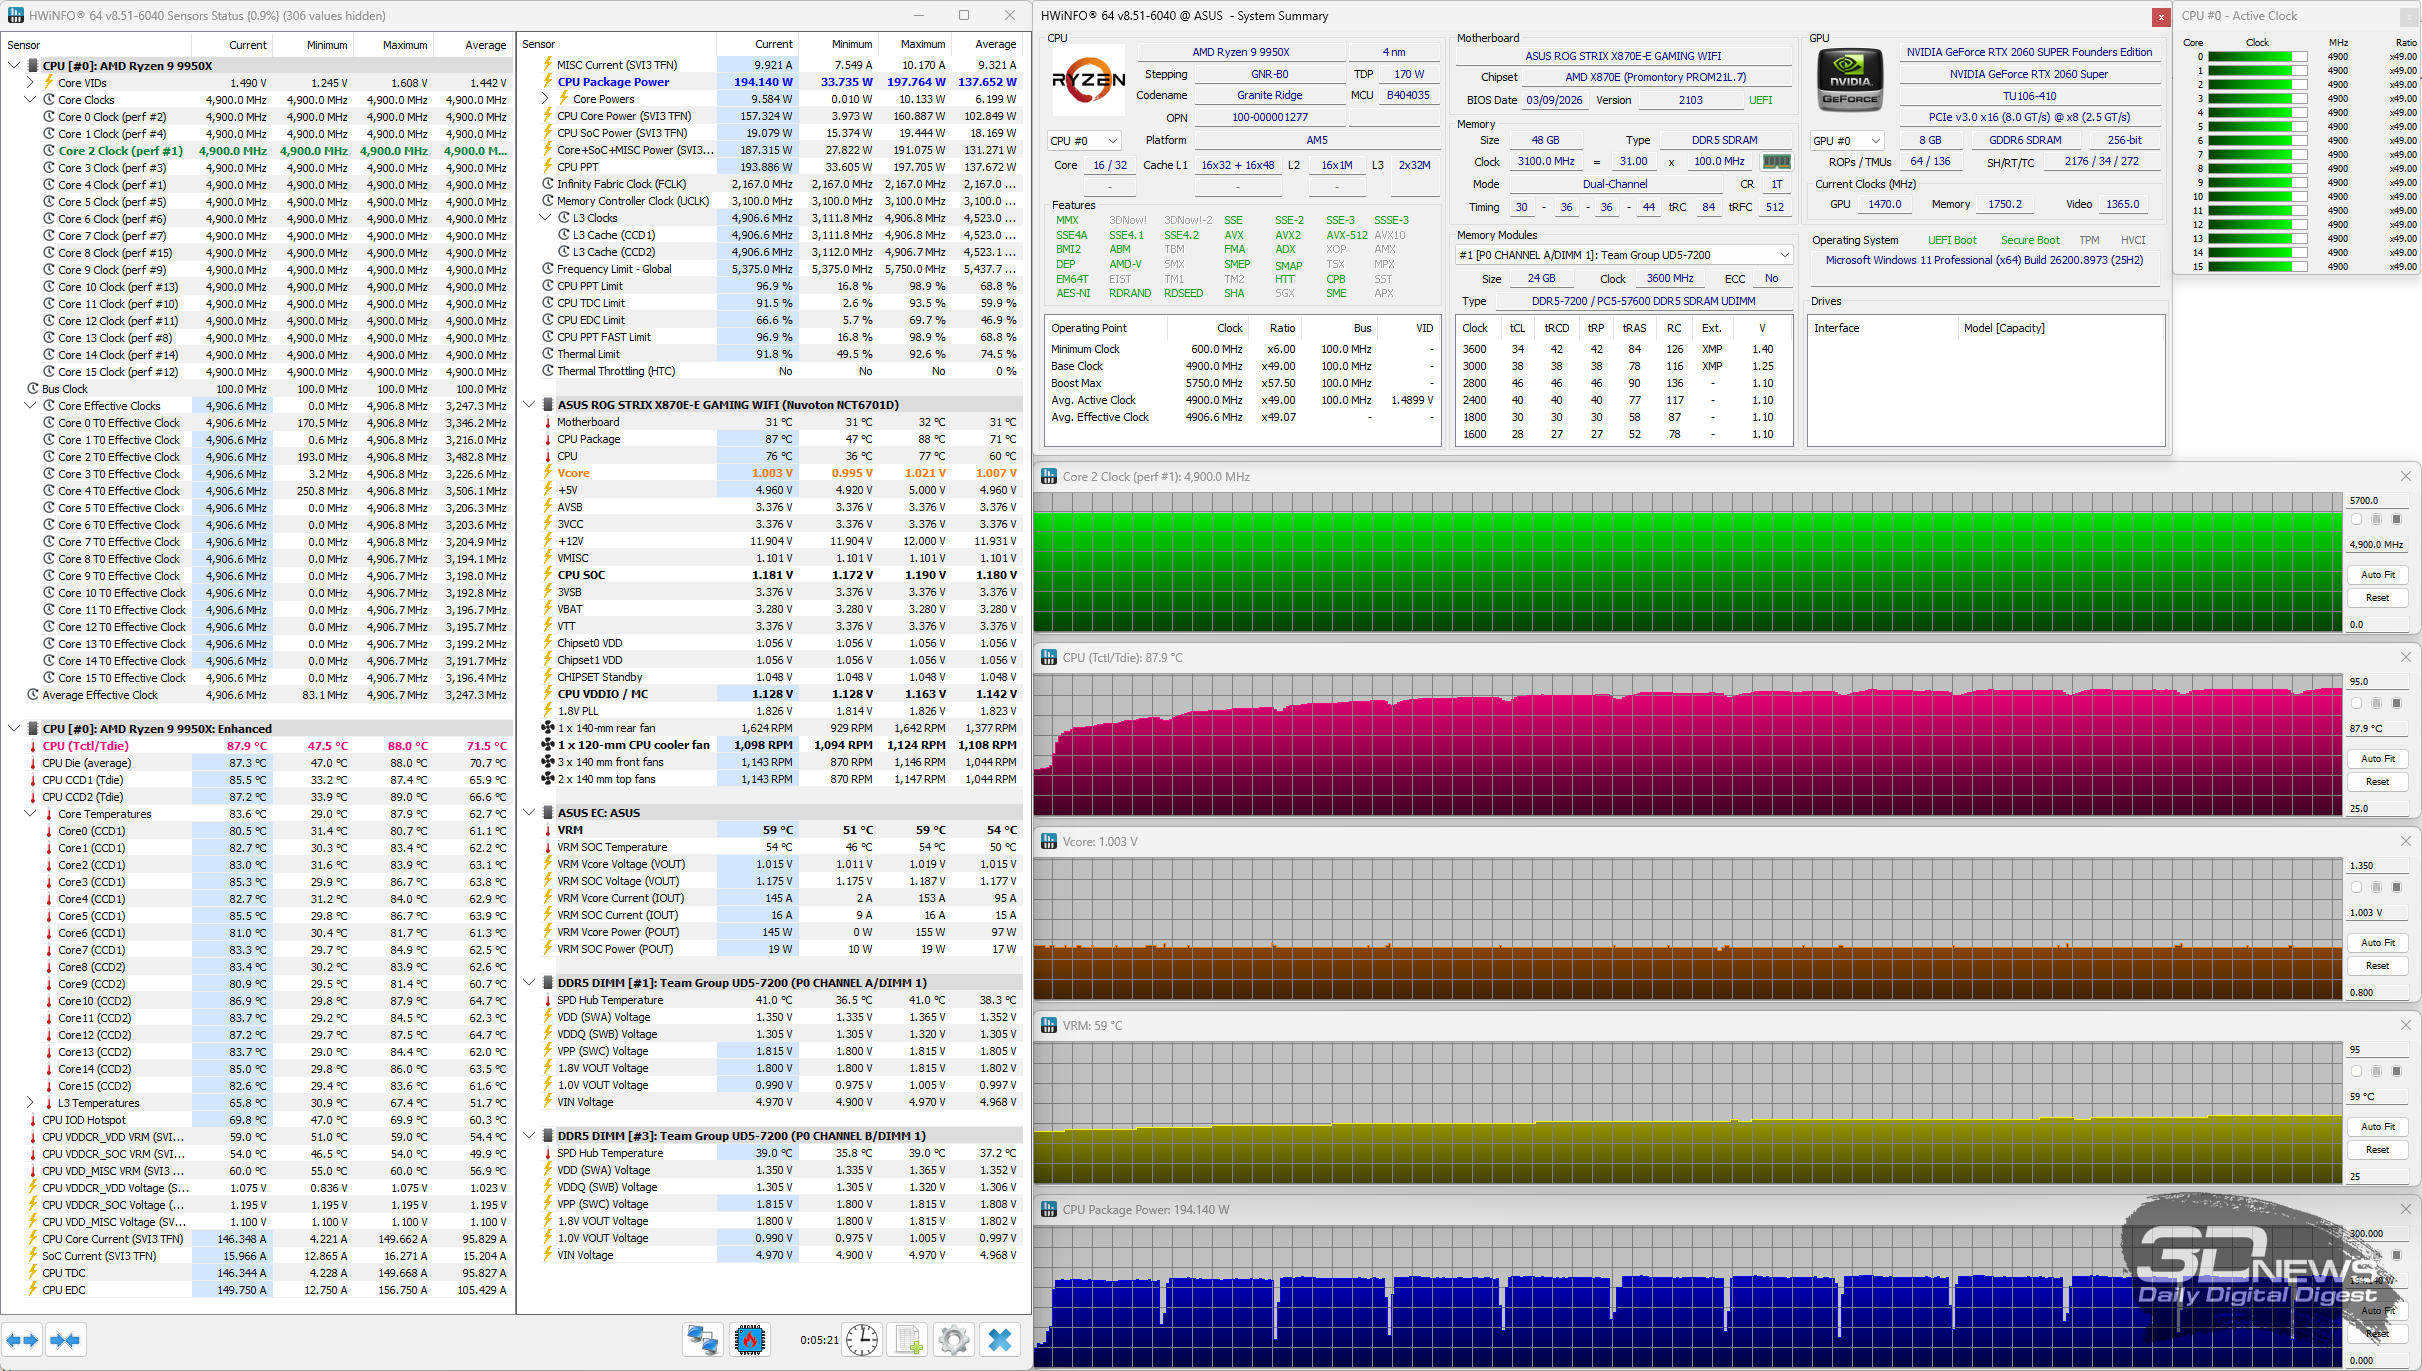Open the GPU #0 selector dropdown
This screenshot has width=2422, height=1371.
tap(1847, 141)
